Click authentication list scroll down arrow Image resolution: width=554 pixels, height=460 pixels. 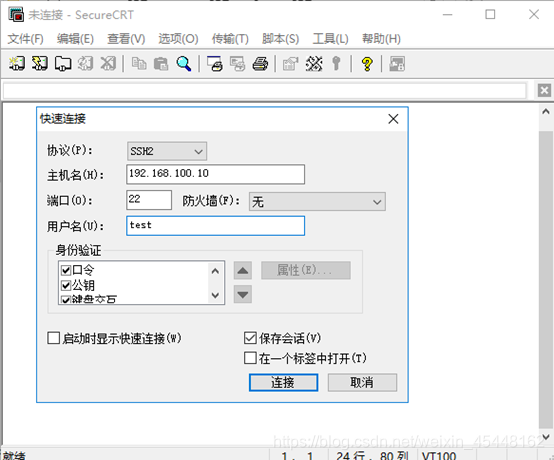click(x=215, y=295)
